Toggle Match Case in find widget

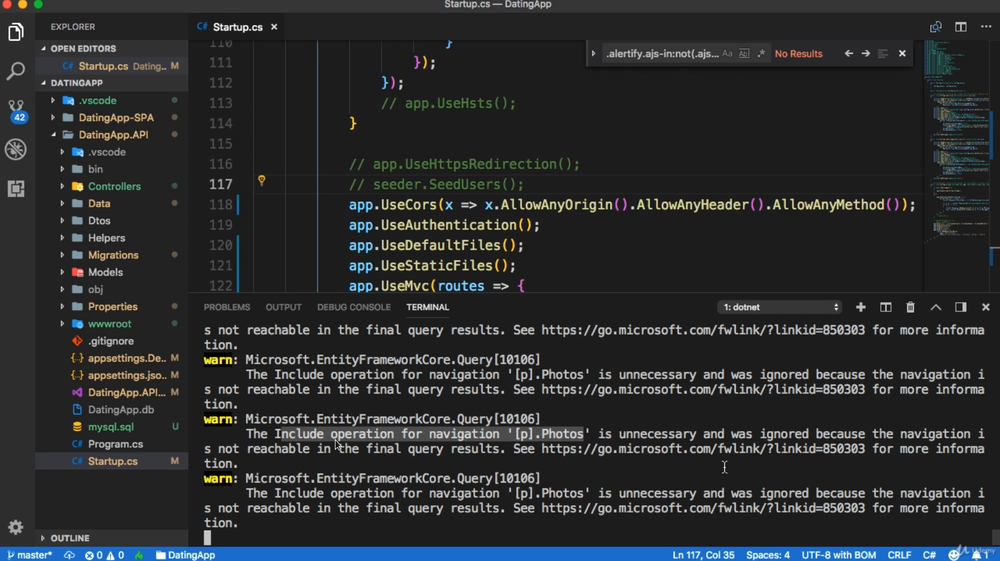pos(727,54)
